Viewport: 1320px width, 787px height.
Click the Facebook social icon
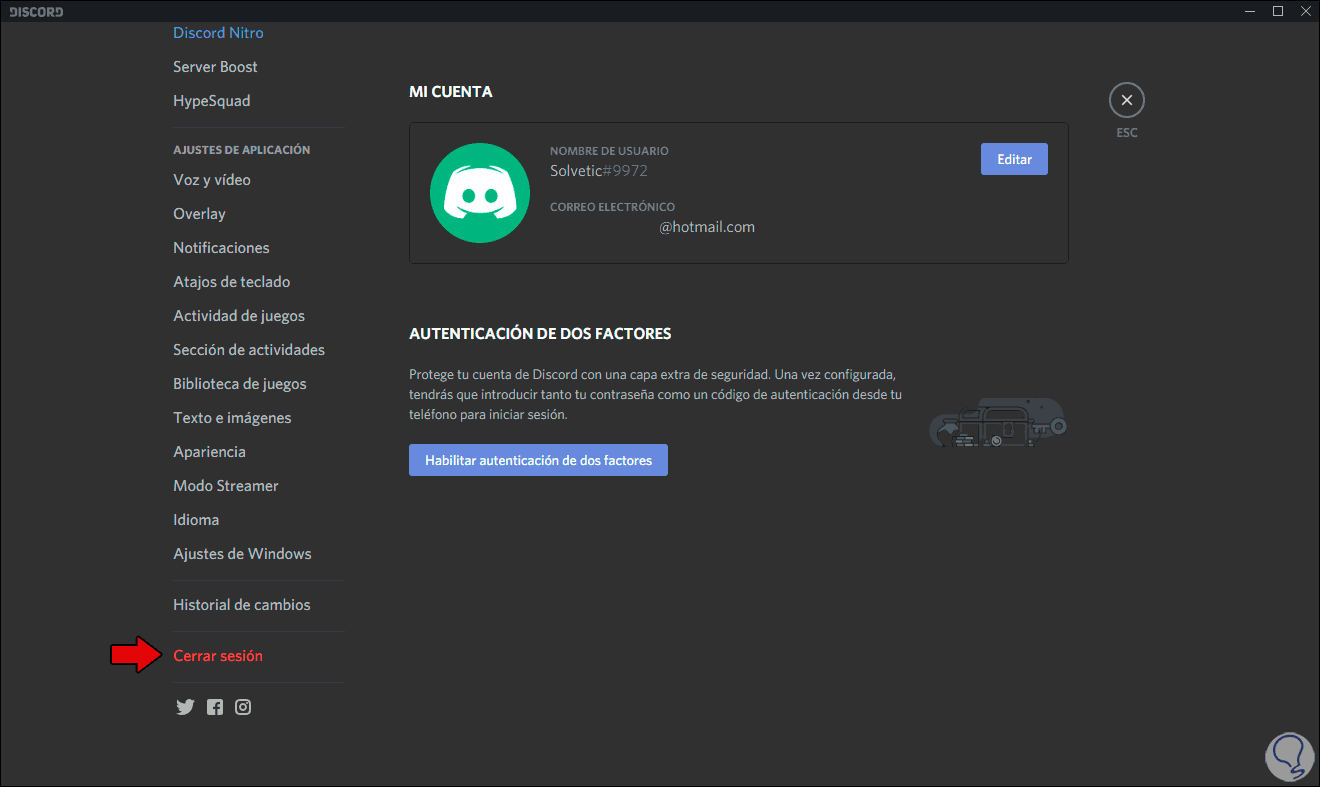click(214, 706)
